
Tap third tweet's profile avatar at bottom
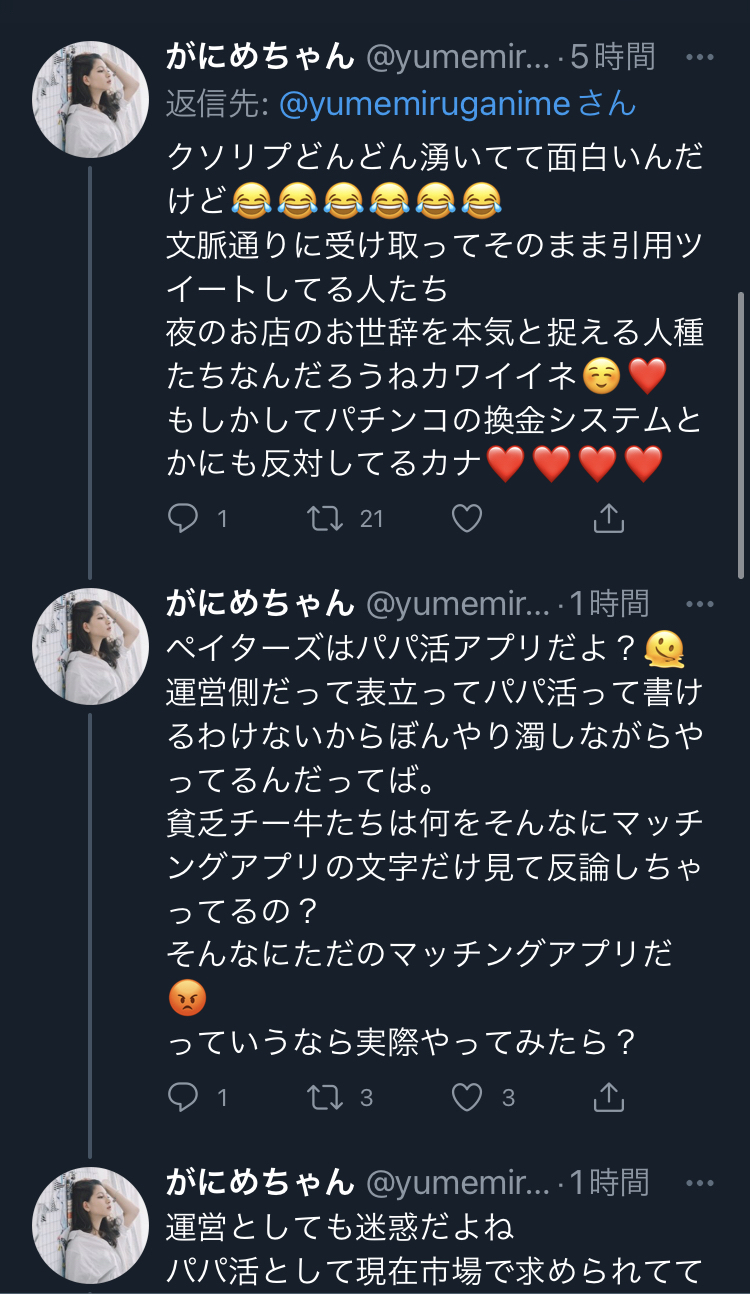tap(91, 1225)
